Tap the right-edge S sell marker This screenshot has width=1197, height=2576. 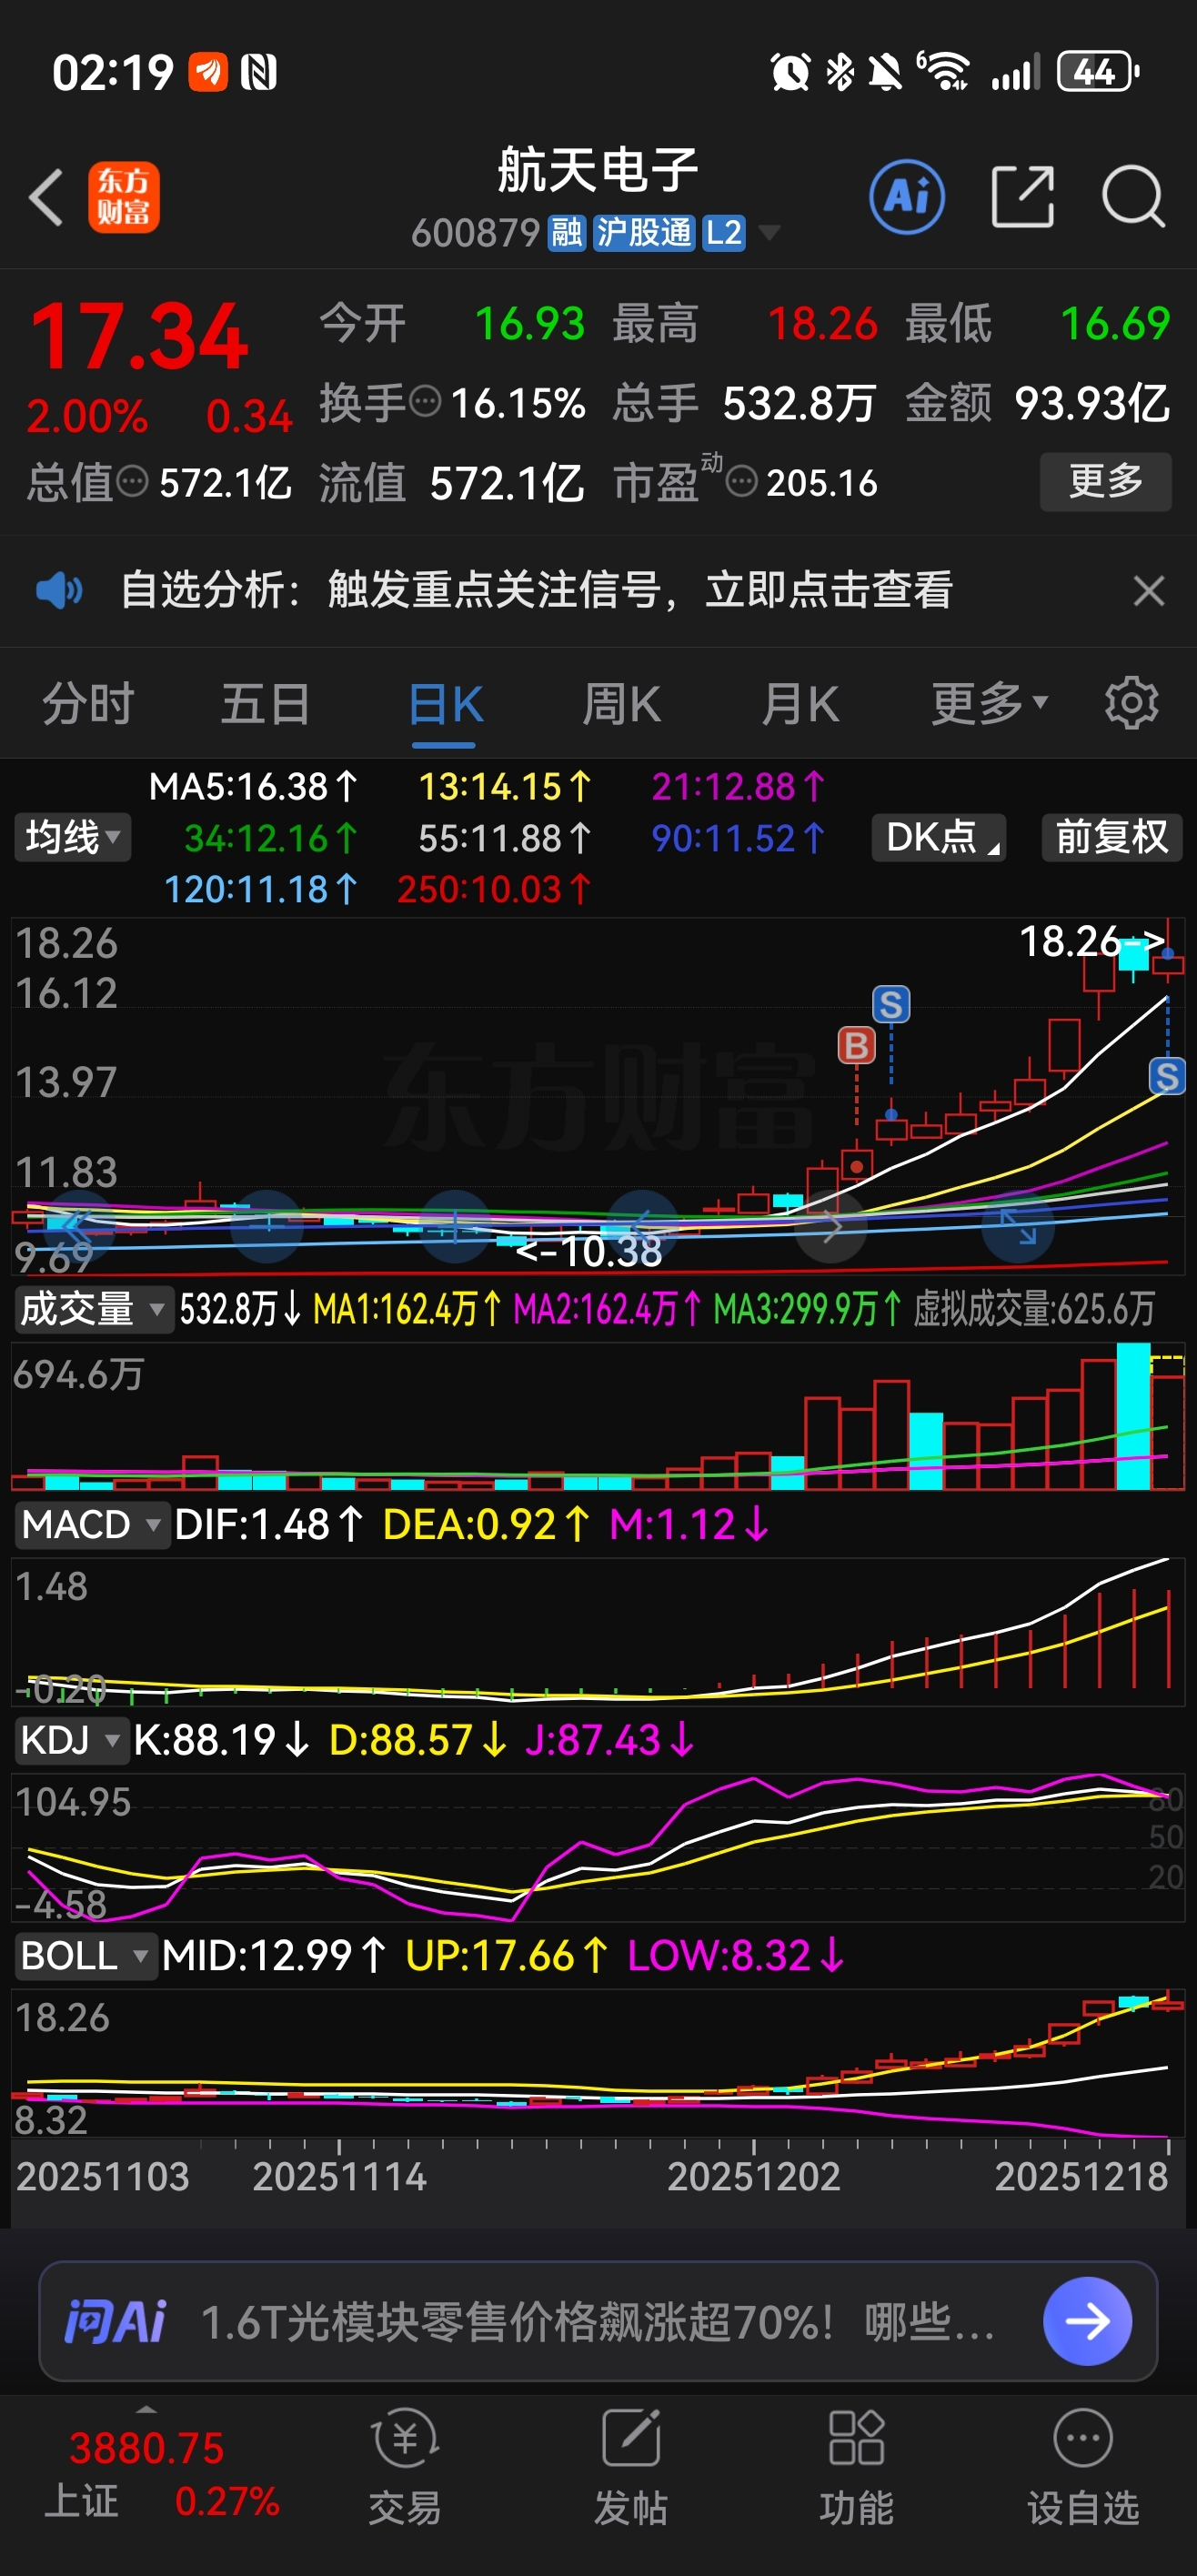pos(1166,1076)
